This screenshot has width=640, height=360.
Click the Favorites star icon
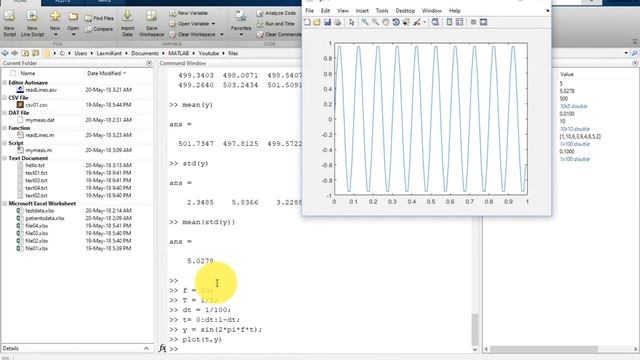(240, 16)
